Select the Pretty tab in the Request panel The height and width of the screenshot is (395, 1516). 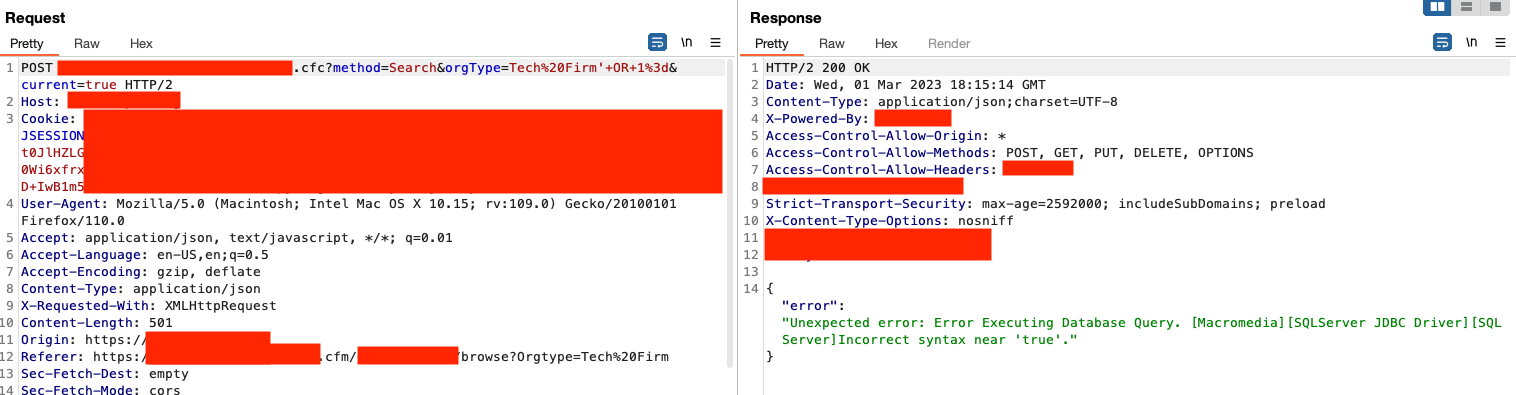pos(27,44)
